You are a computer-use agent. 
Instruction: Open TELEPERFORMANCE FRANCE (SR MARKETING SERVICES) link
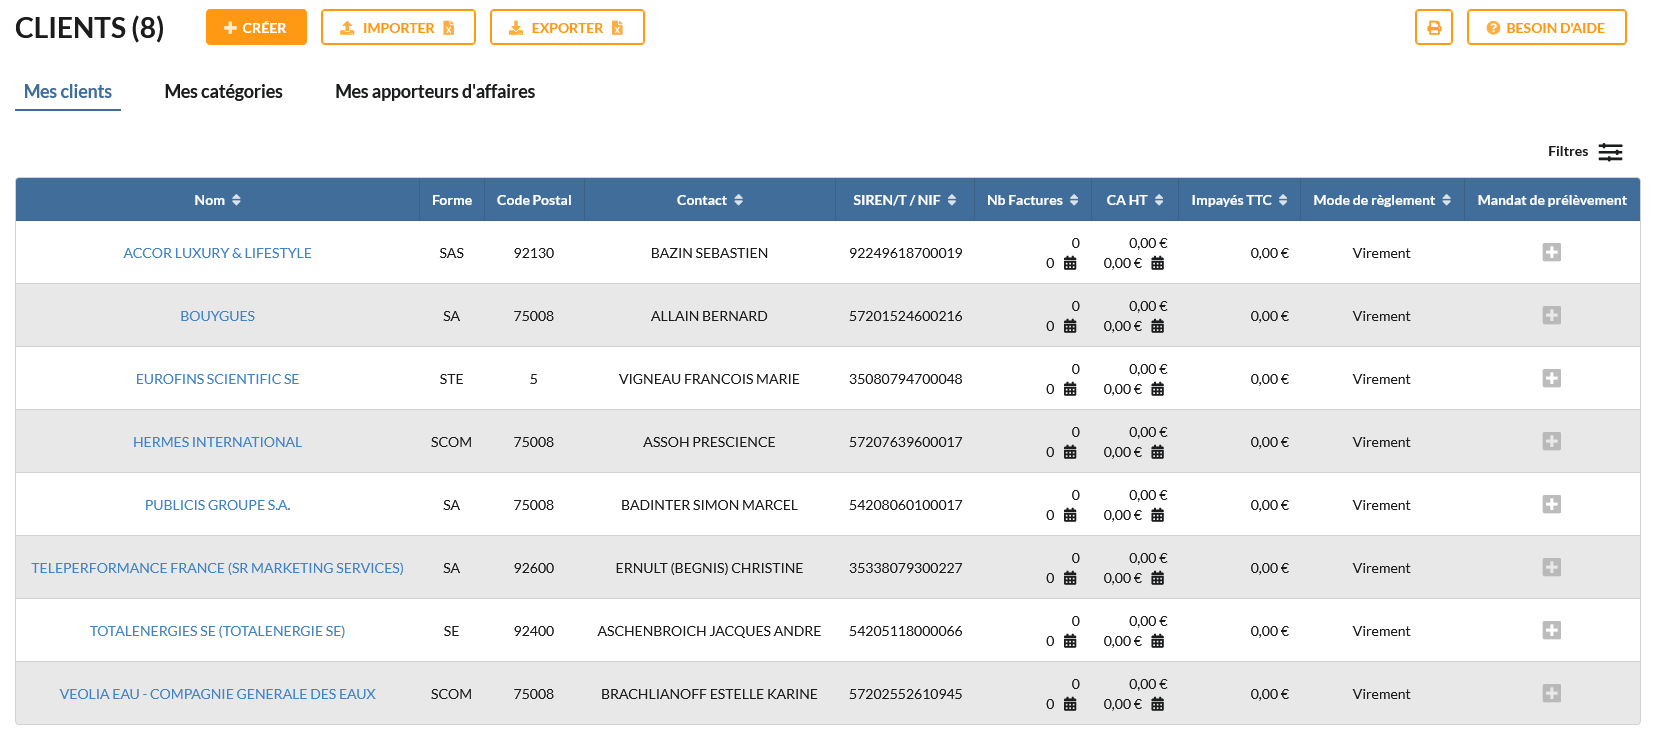click(217, 568)
